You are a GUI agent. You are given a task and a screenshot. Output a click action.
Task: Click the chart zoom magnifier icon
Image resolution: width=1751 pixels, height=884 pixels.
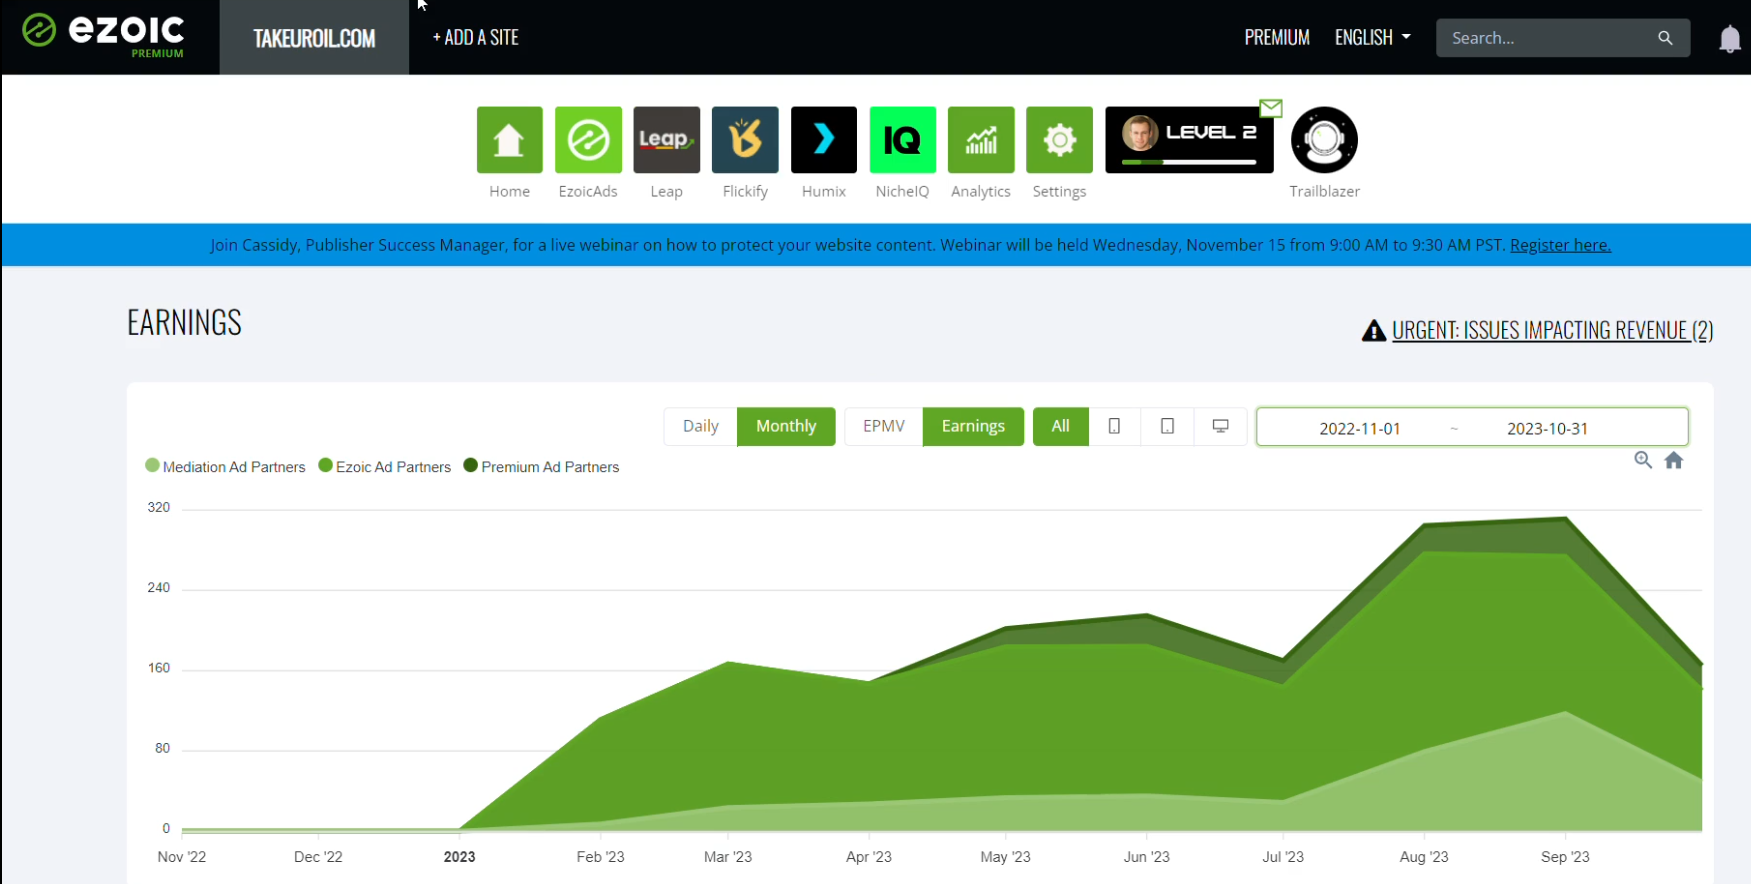pos(1643,460)
